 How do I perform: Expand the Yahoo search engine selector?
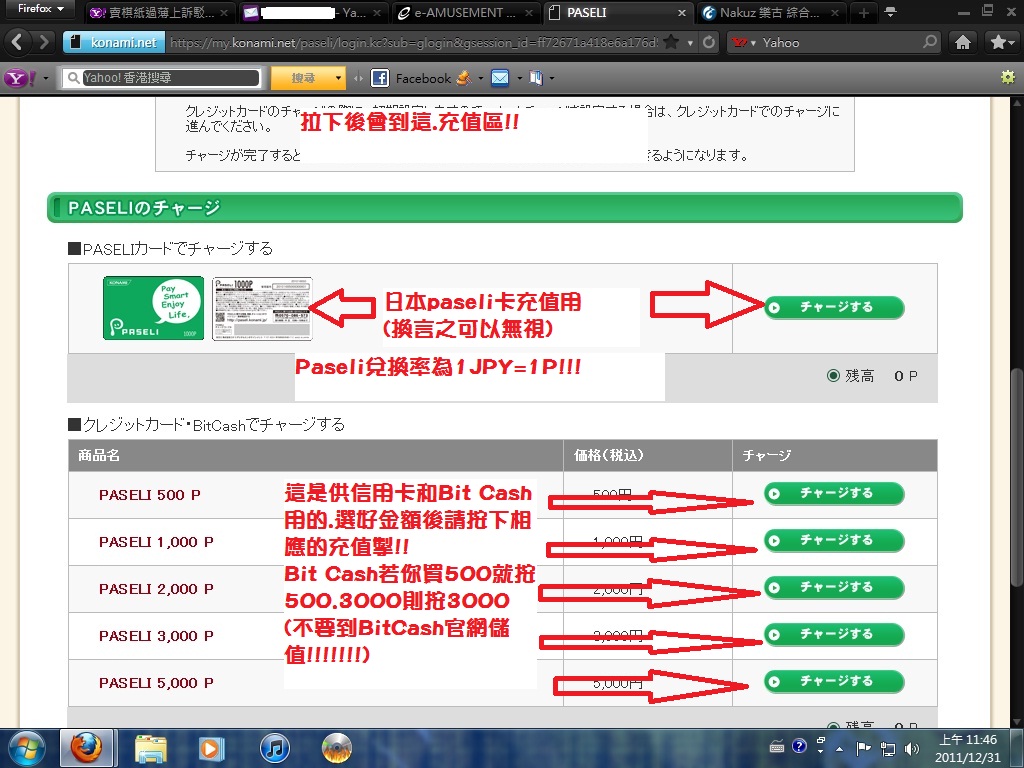click(x=743, y=43)
